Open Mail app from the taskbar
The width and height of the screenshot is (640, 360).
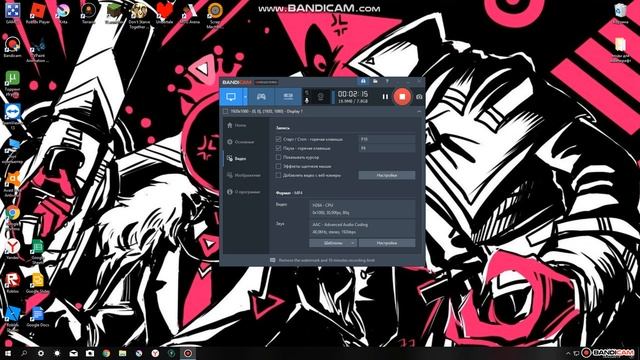coord(73,353)
